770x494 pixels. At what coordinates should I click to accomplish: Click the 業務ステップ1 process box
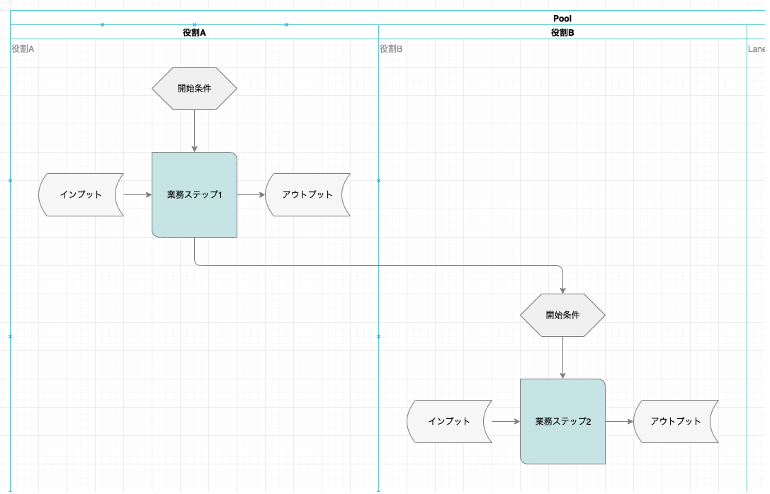[194, 195]
